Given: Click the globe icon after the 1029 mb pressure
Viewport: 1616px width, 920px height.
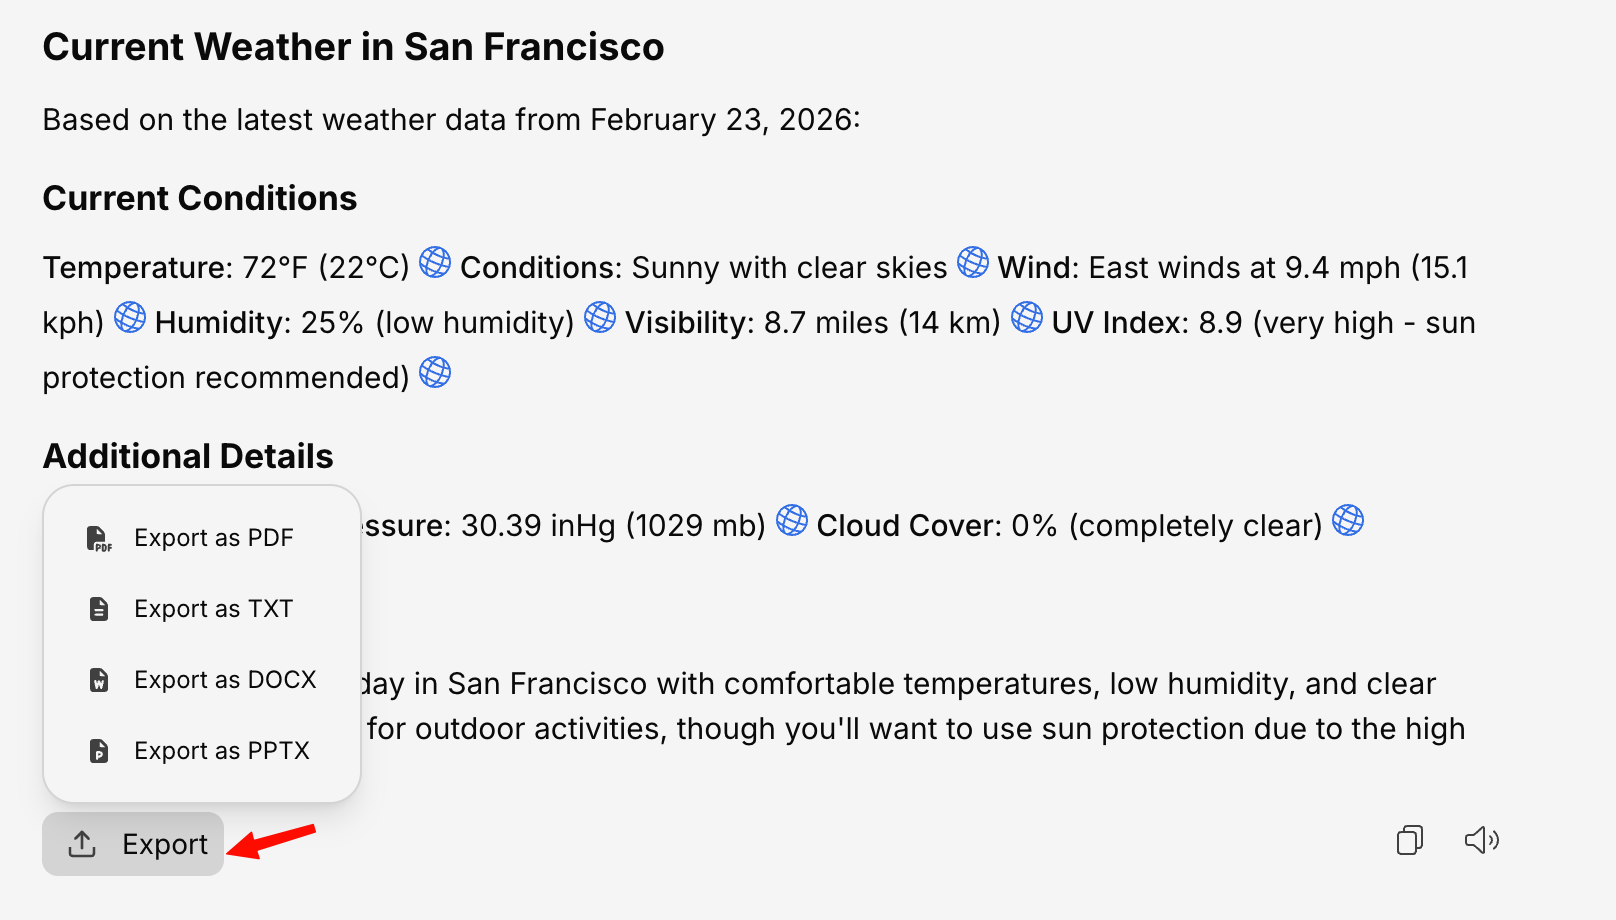Looking at the screenshot, I should pyautogui.click(x=792, y=521).
